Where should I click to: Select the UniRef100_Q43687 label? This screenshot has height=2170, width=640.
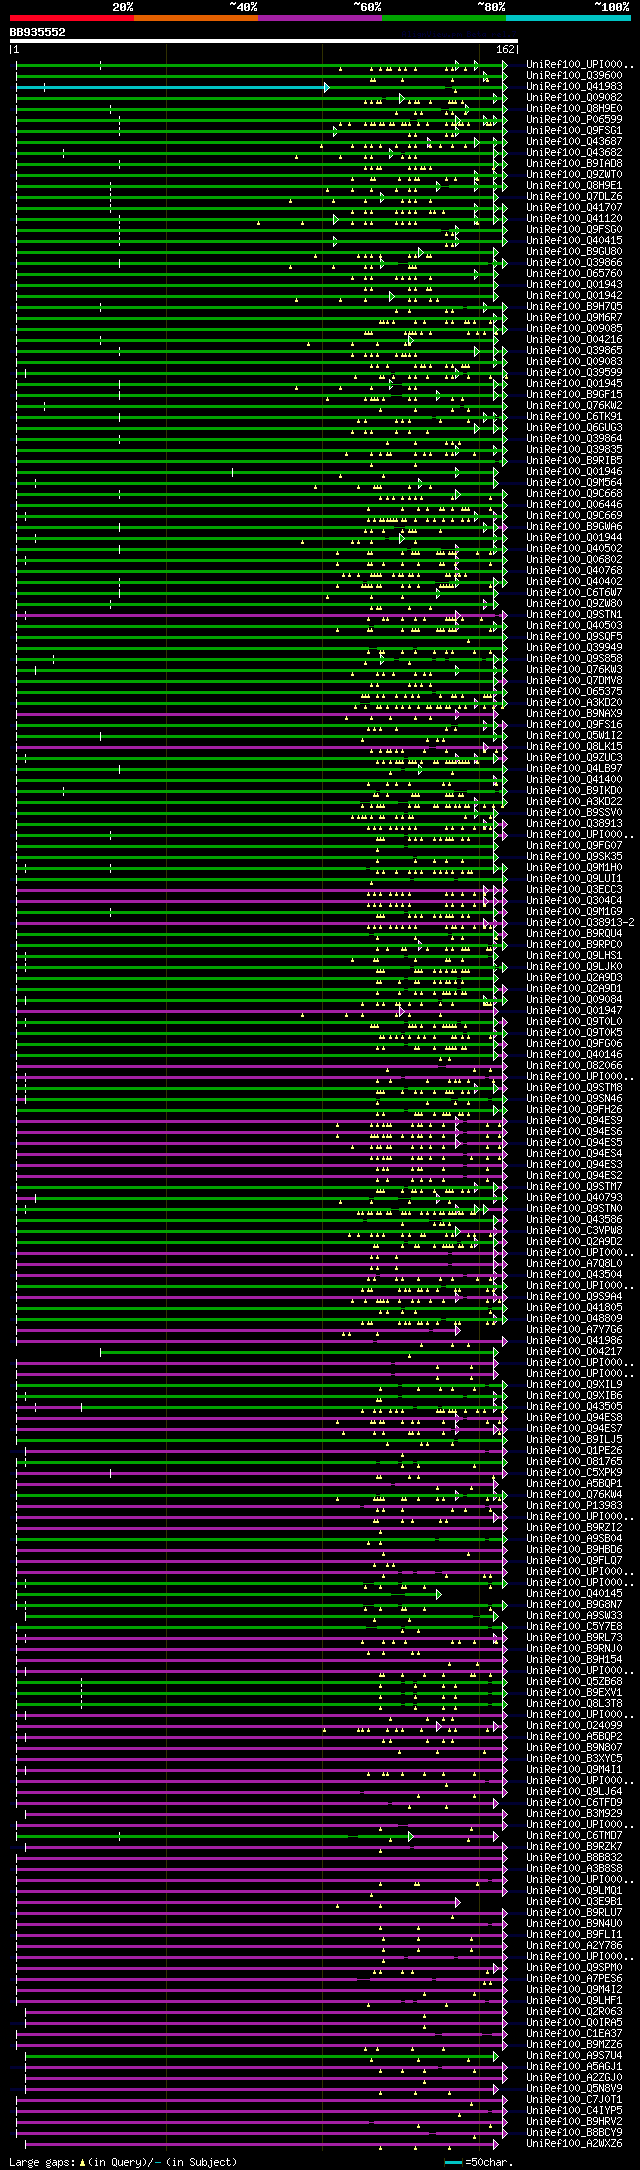[x=574, y=142]
